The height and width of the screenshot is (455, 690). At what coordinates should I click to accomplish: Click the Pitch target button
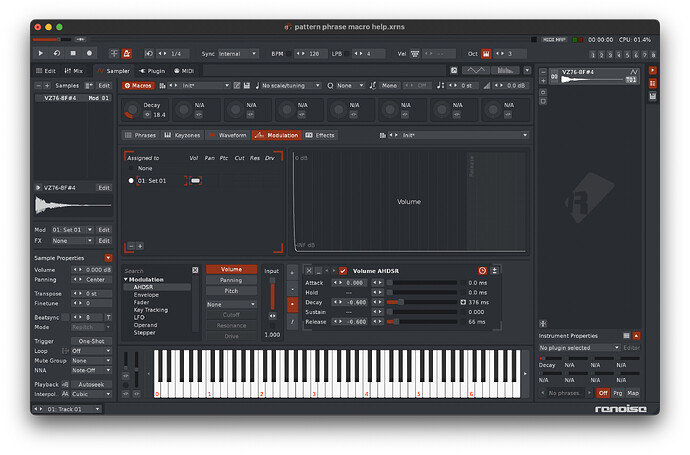pyautogui.click(x=231, y=291)
